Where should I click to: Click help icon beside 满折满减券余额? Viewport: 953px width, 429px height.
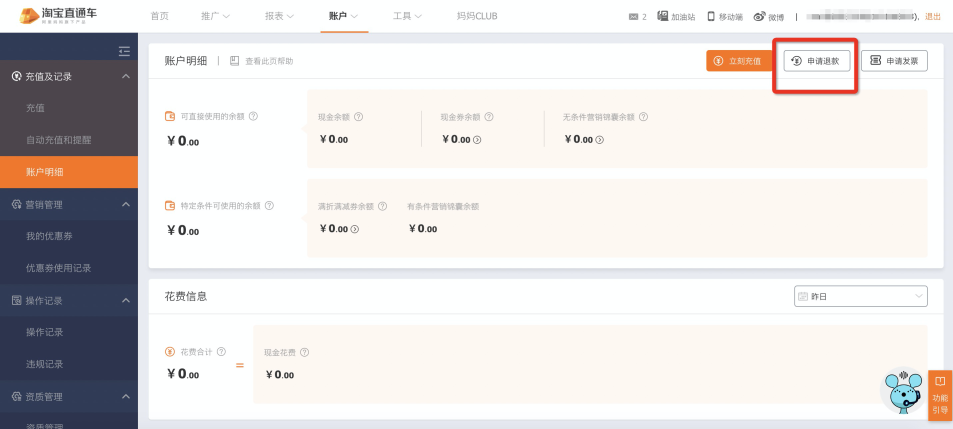coord(382,206)
